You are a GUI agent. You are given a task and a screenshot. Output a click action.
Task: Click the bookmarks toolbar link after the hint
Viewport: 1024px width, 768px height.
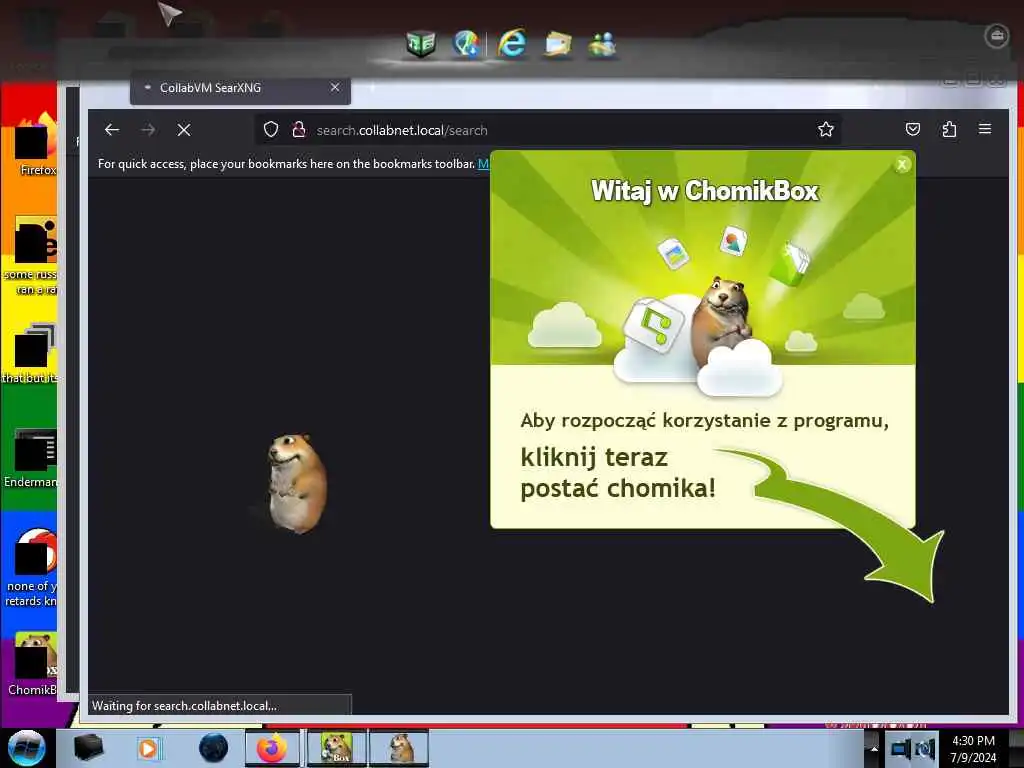coord(483,163)
